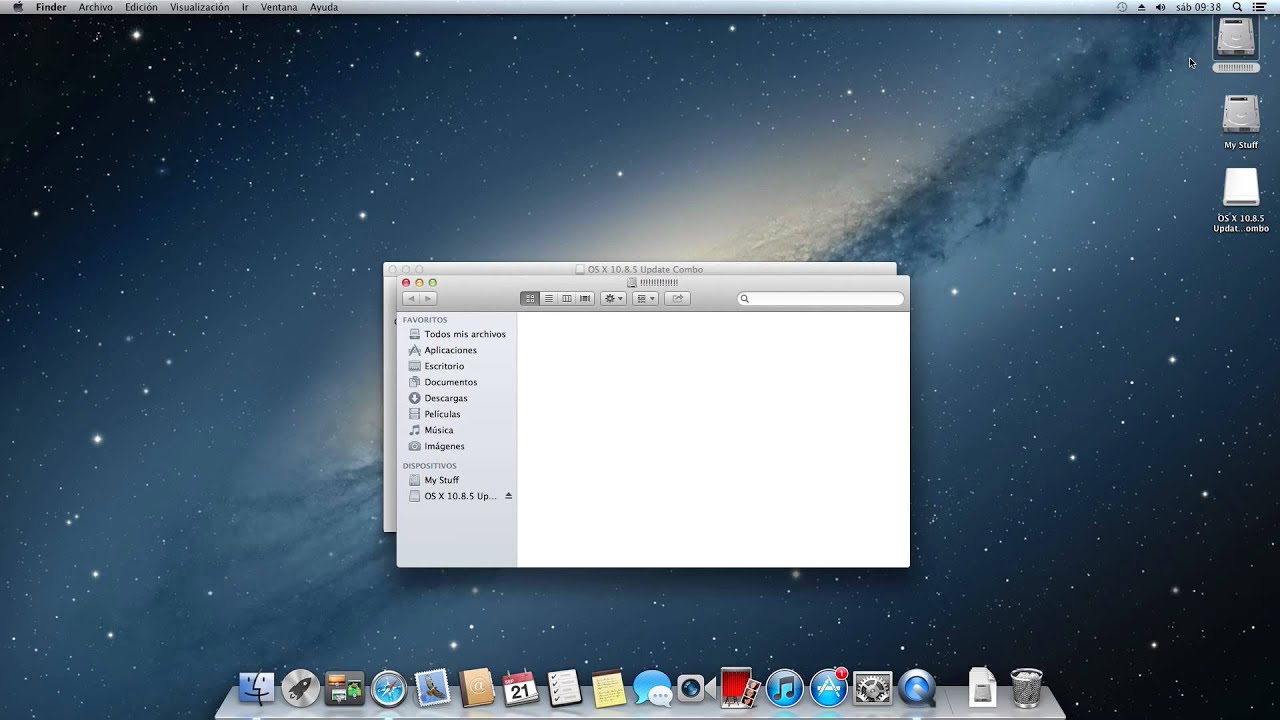Launch Photo Booth from the Dock

tap(740, 688)
